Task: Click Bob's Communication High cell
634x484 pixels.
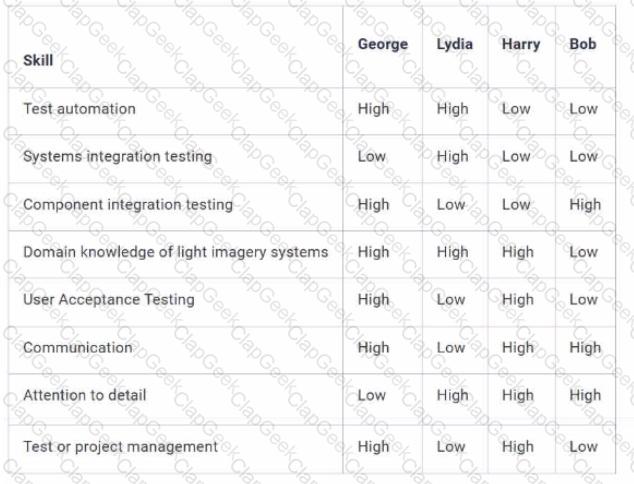Action: point(585,348)
